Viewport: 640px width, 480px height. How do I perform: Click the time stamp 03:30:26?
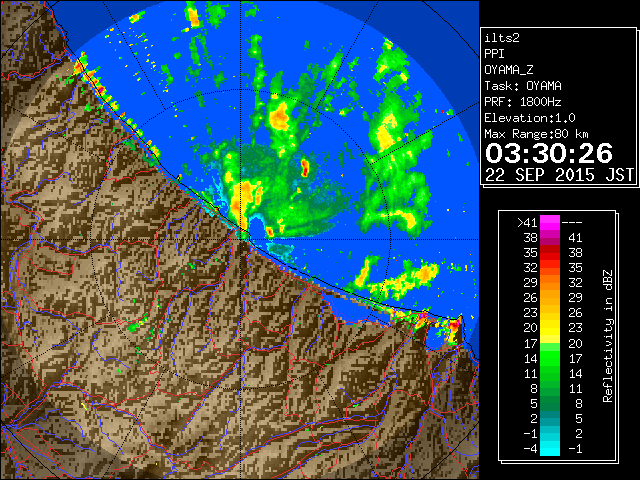[549, 153]
